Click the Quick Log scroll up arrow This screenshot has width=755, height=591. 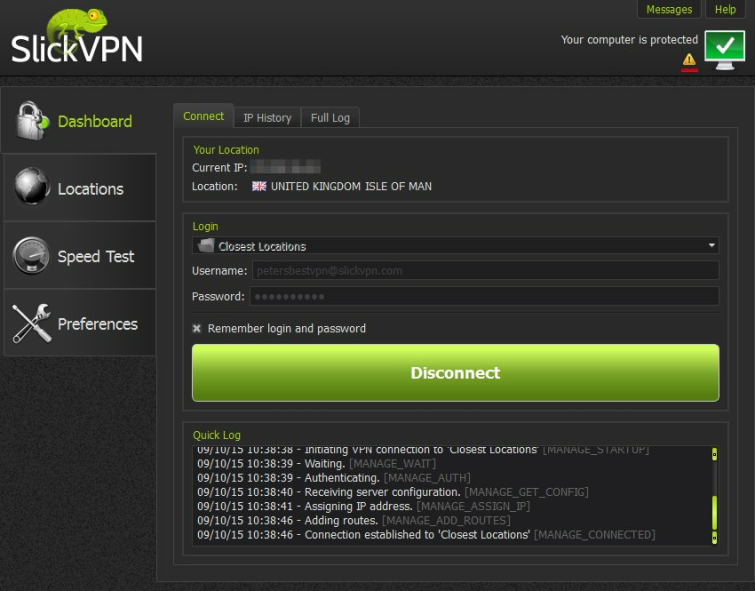click(x=715, y=454)
